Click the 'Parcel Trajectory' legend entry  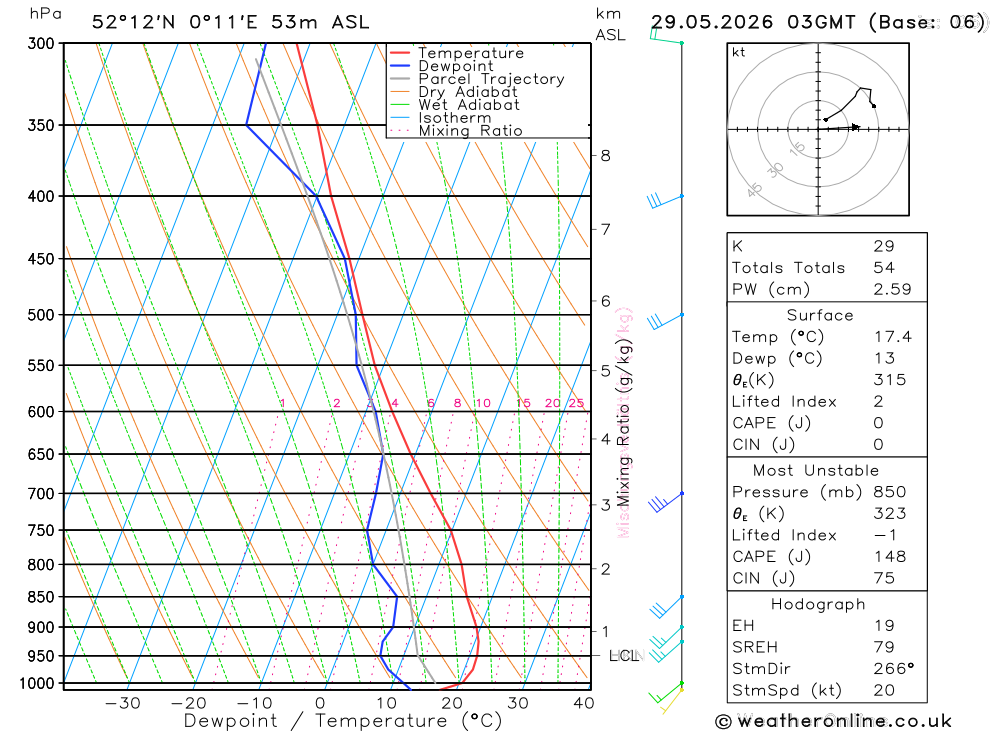point(477,78)
